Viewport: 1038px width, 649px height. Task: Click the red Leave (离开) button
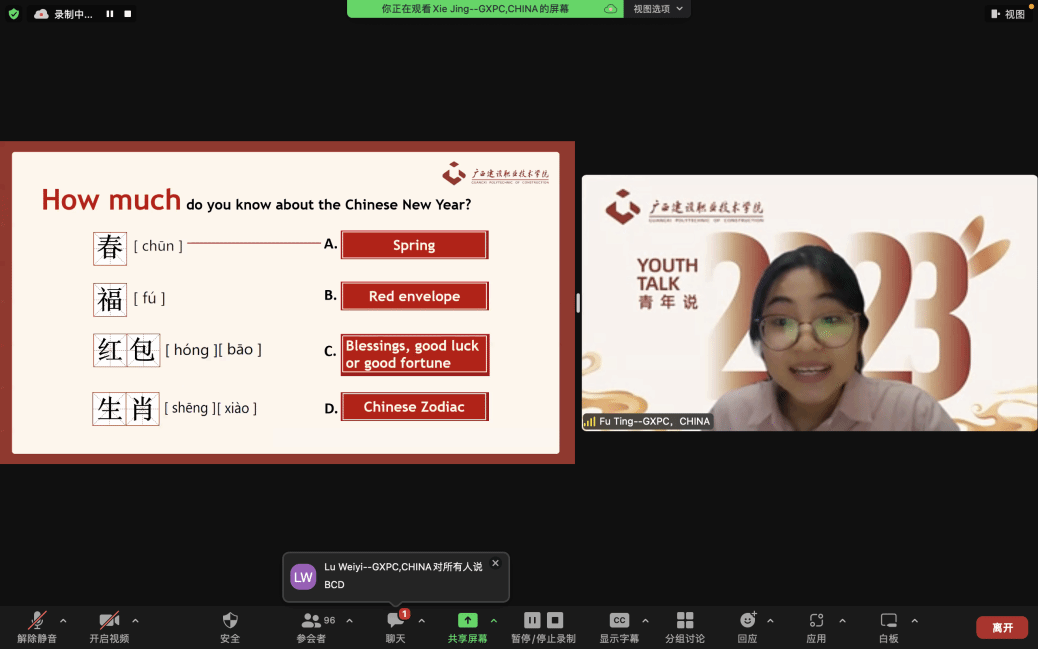1001,628
